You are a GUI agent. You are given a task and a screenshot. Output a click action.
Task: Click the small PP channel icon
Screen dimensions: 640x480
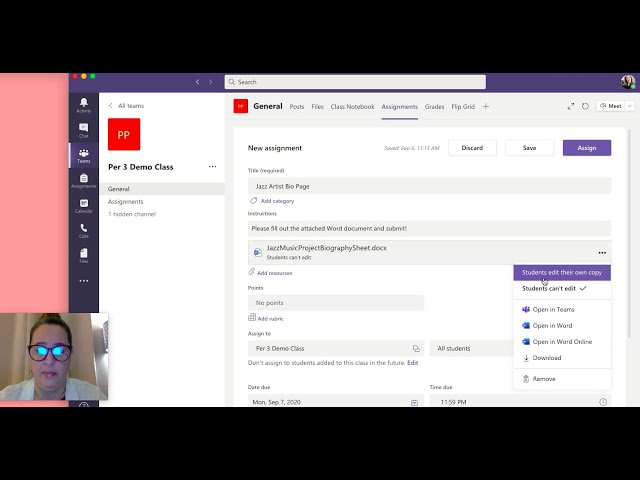point(241,106)
